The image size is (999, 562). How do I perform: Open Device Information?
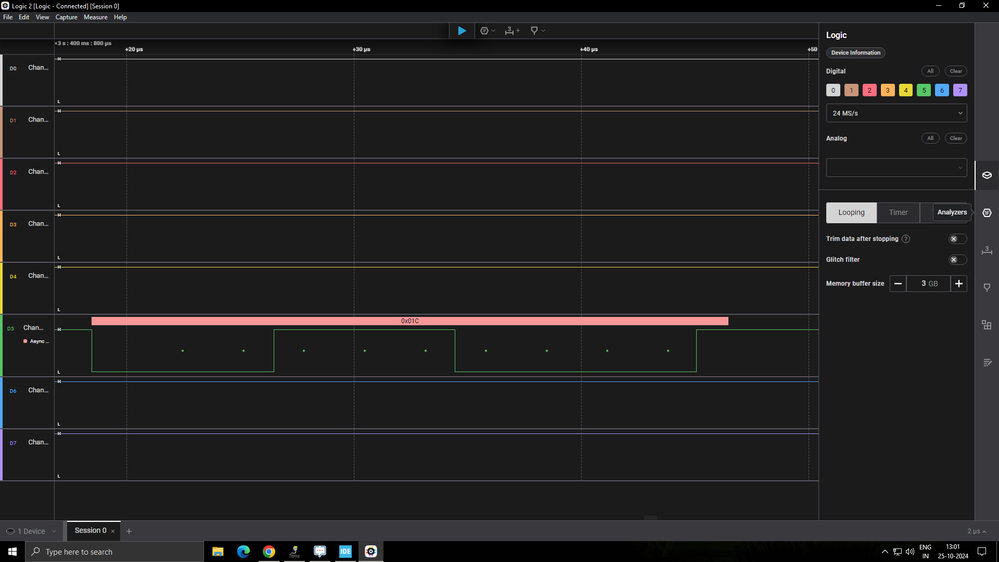[x=856, y=53]
